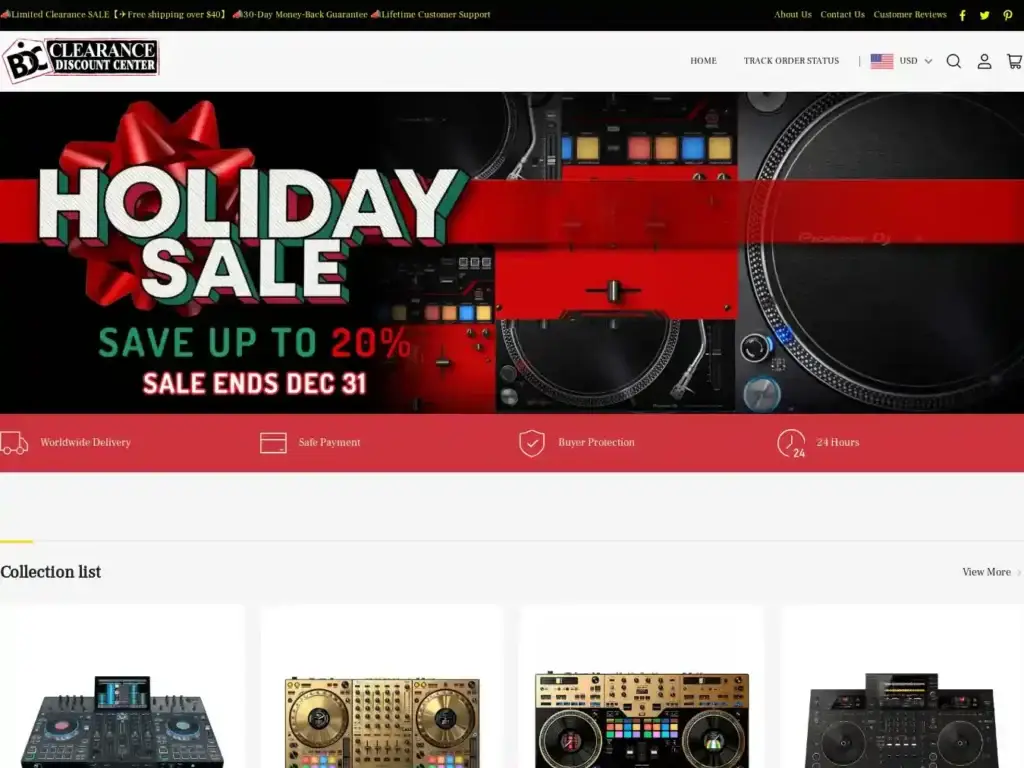The width and height of the screenshot is (1024, 768).
Task: Open the Customer Reviews link
Action: click(910, 14)
